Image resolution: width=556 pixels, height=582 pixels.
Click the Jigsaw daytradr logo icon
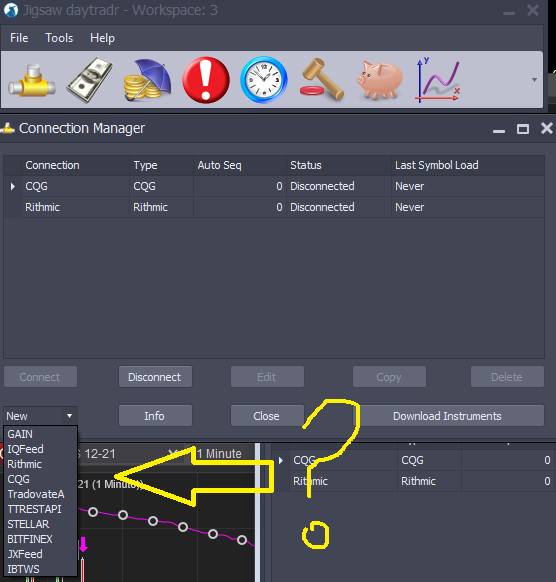point(10,10)
